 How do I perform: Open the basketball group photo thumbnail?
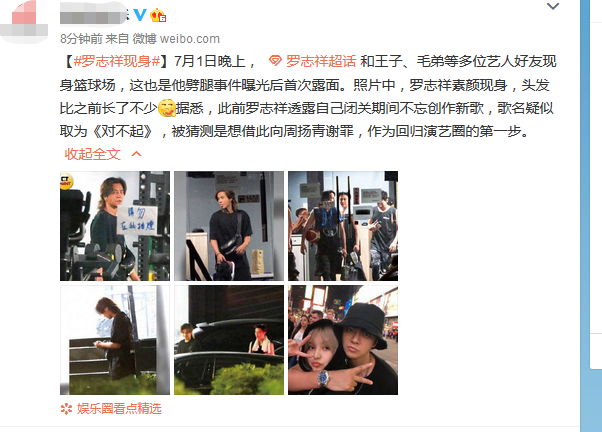click(x=343, y=226)
